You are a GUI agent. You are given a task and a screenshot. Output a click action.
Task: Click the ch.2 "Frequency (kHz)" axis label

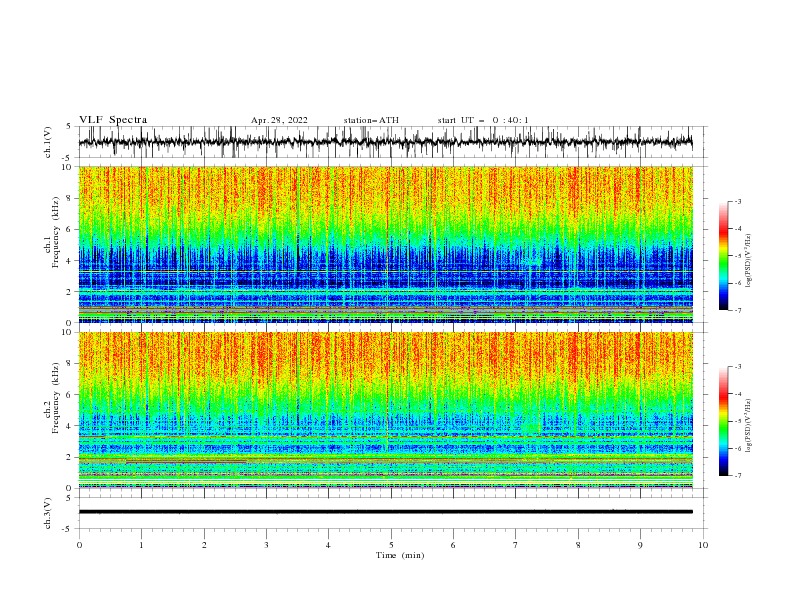pos(55,397)
